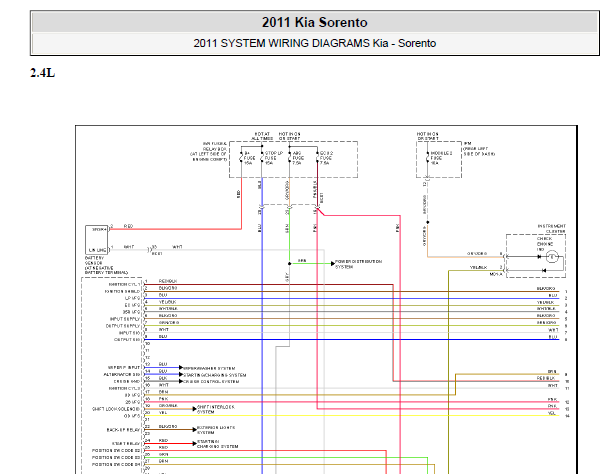Click the "MODULE 2 FUSE" label
605x474 pixels.
click(442, 158)
